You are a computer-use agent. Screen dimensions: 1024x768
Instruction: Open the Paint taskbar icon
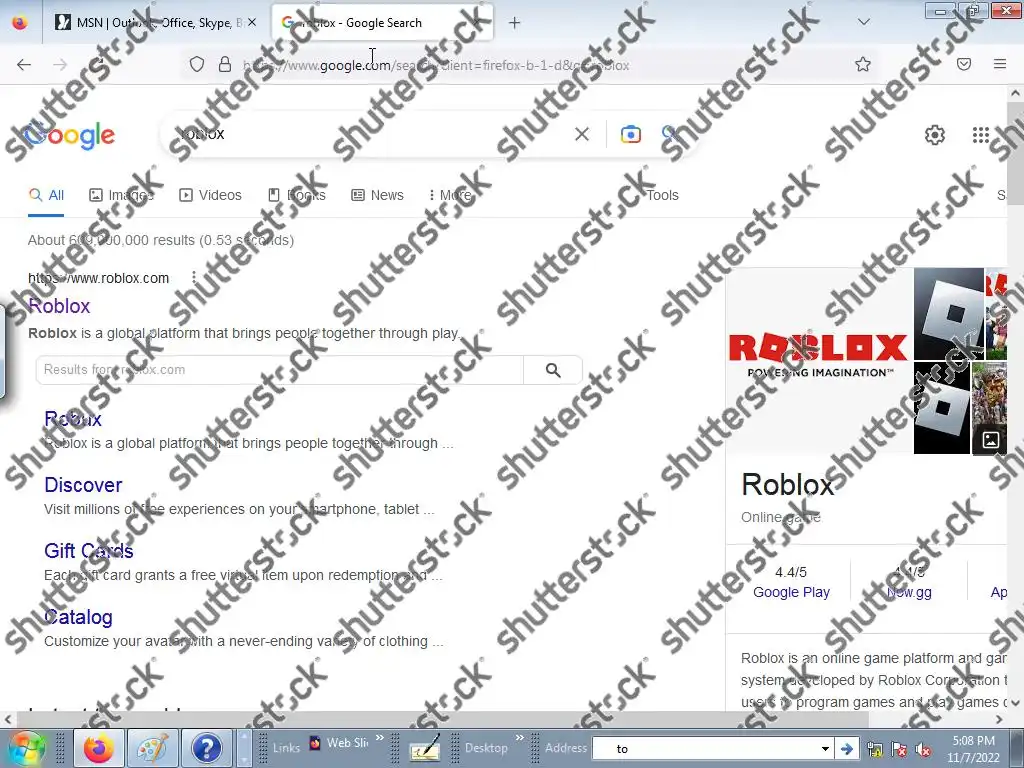click(153, 748)
